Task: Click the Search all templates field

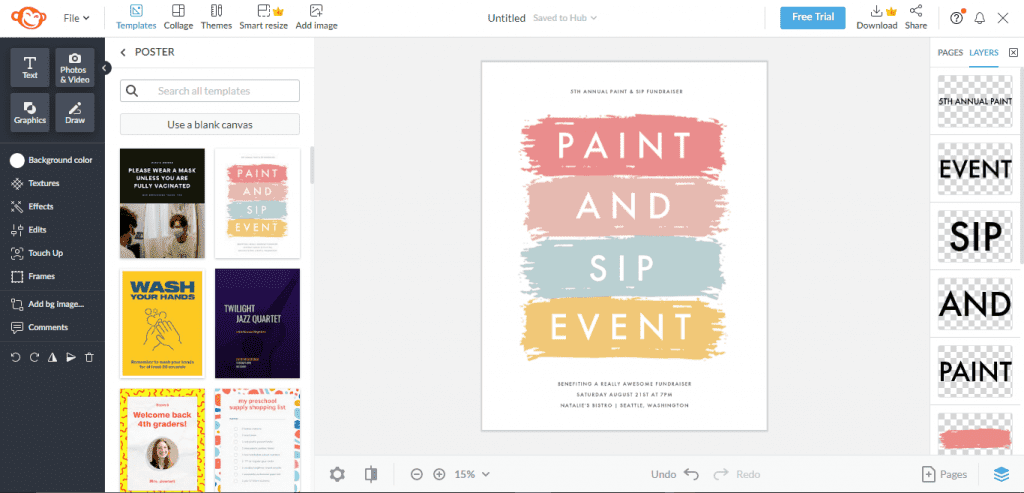Action: pyautogui.click(x=210, y=91)
